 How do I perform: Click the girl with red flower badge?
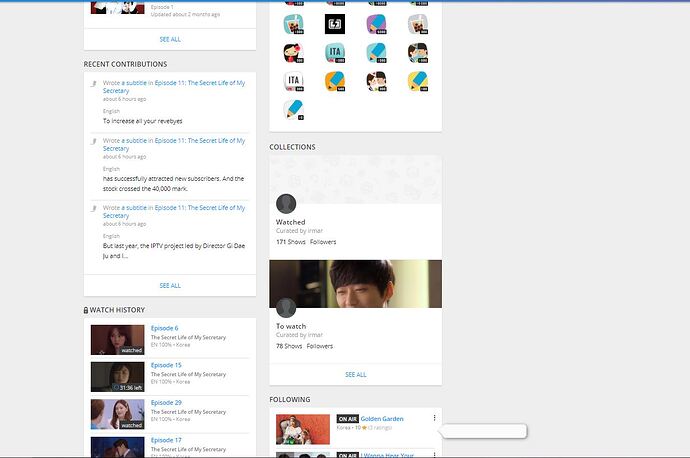293,52
